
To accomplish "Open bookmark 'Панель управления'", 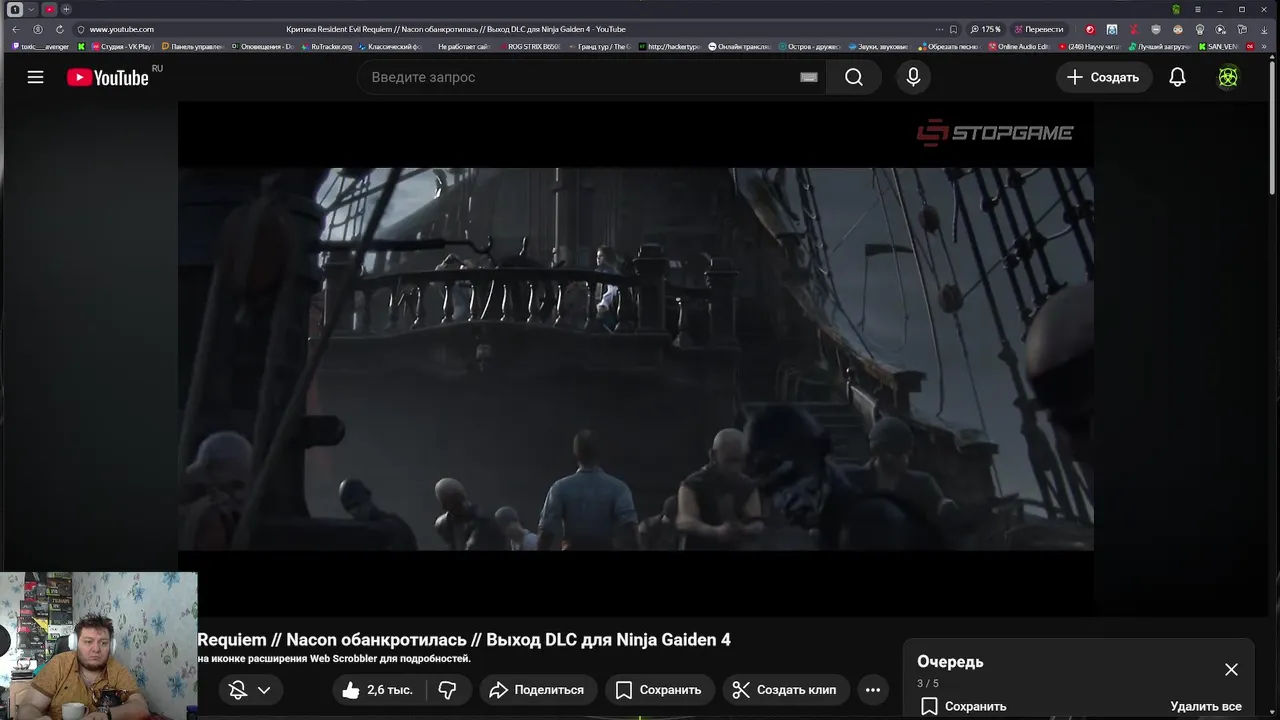I will pos(192,47).
